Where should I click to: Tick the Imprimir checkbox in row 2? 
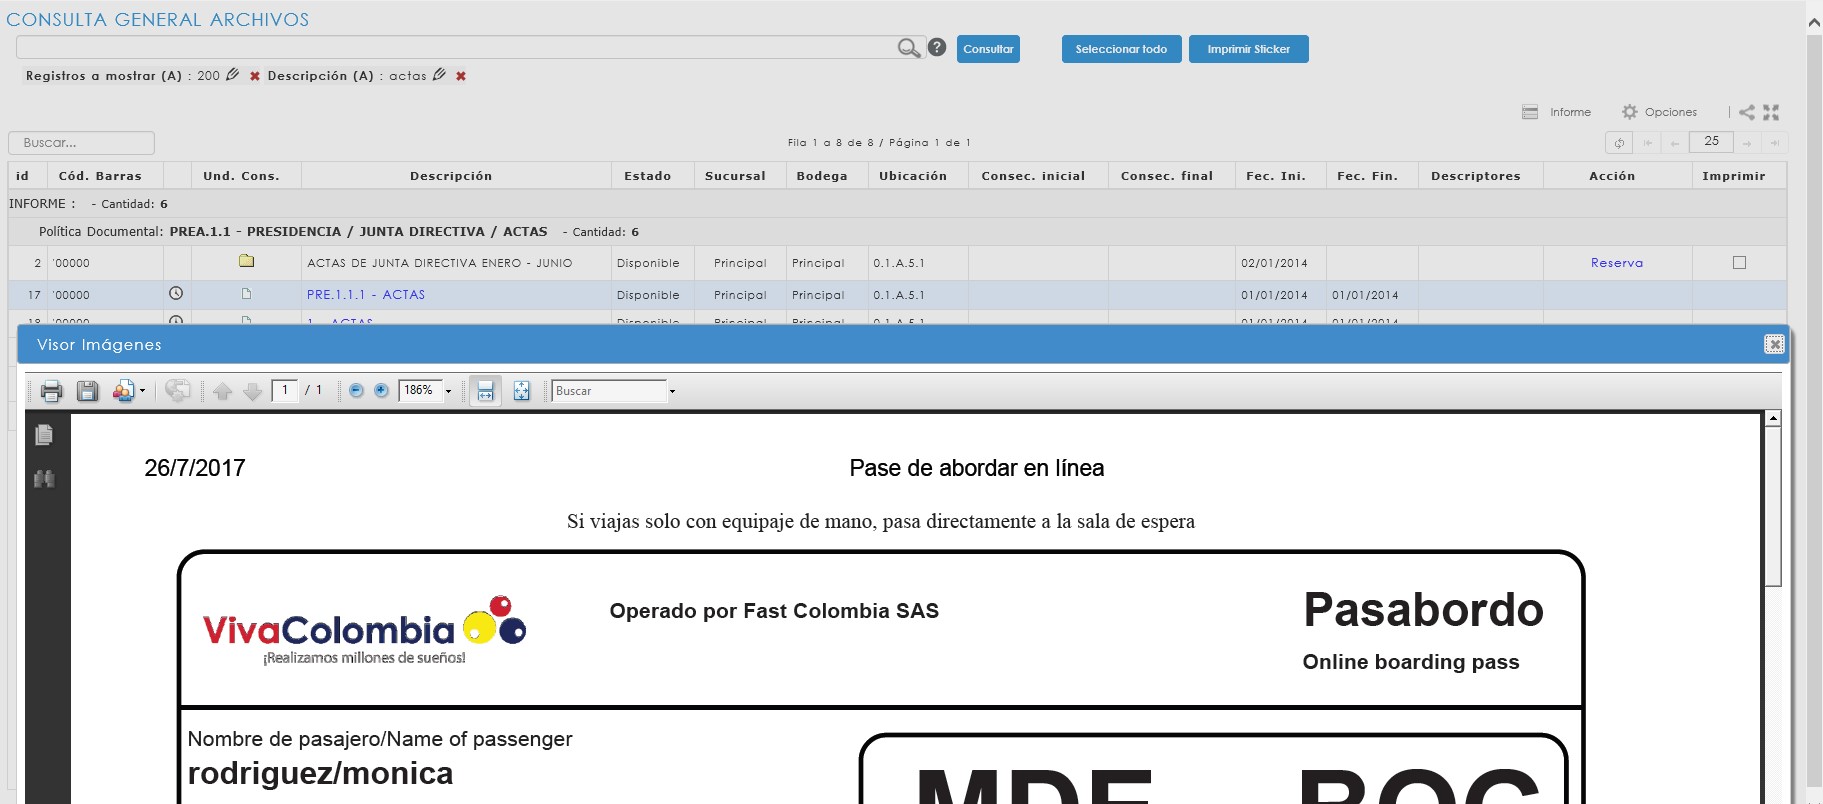(x=1739, y=263)
